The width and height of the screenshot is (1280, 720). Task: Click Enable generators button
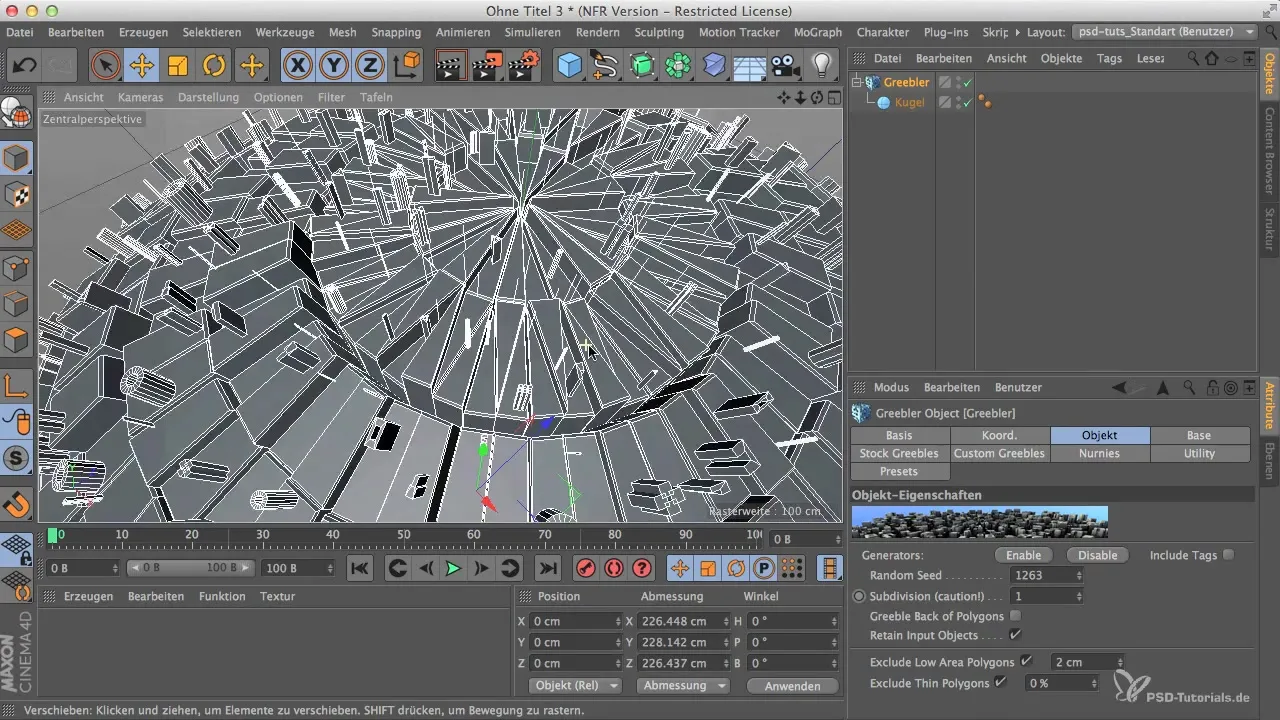click(1023, 555)
